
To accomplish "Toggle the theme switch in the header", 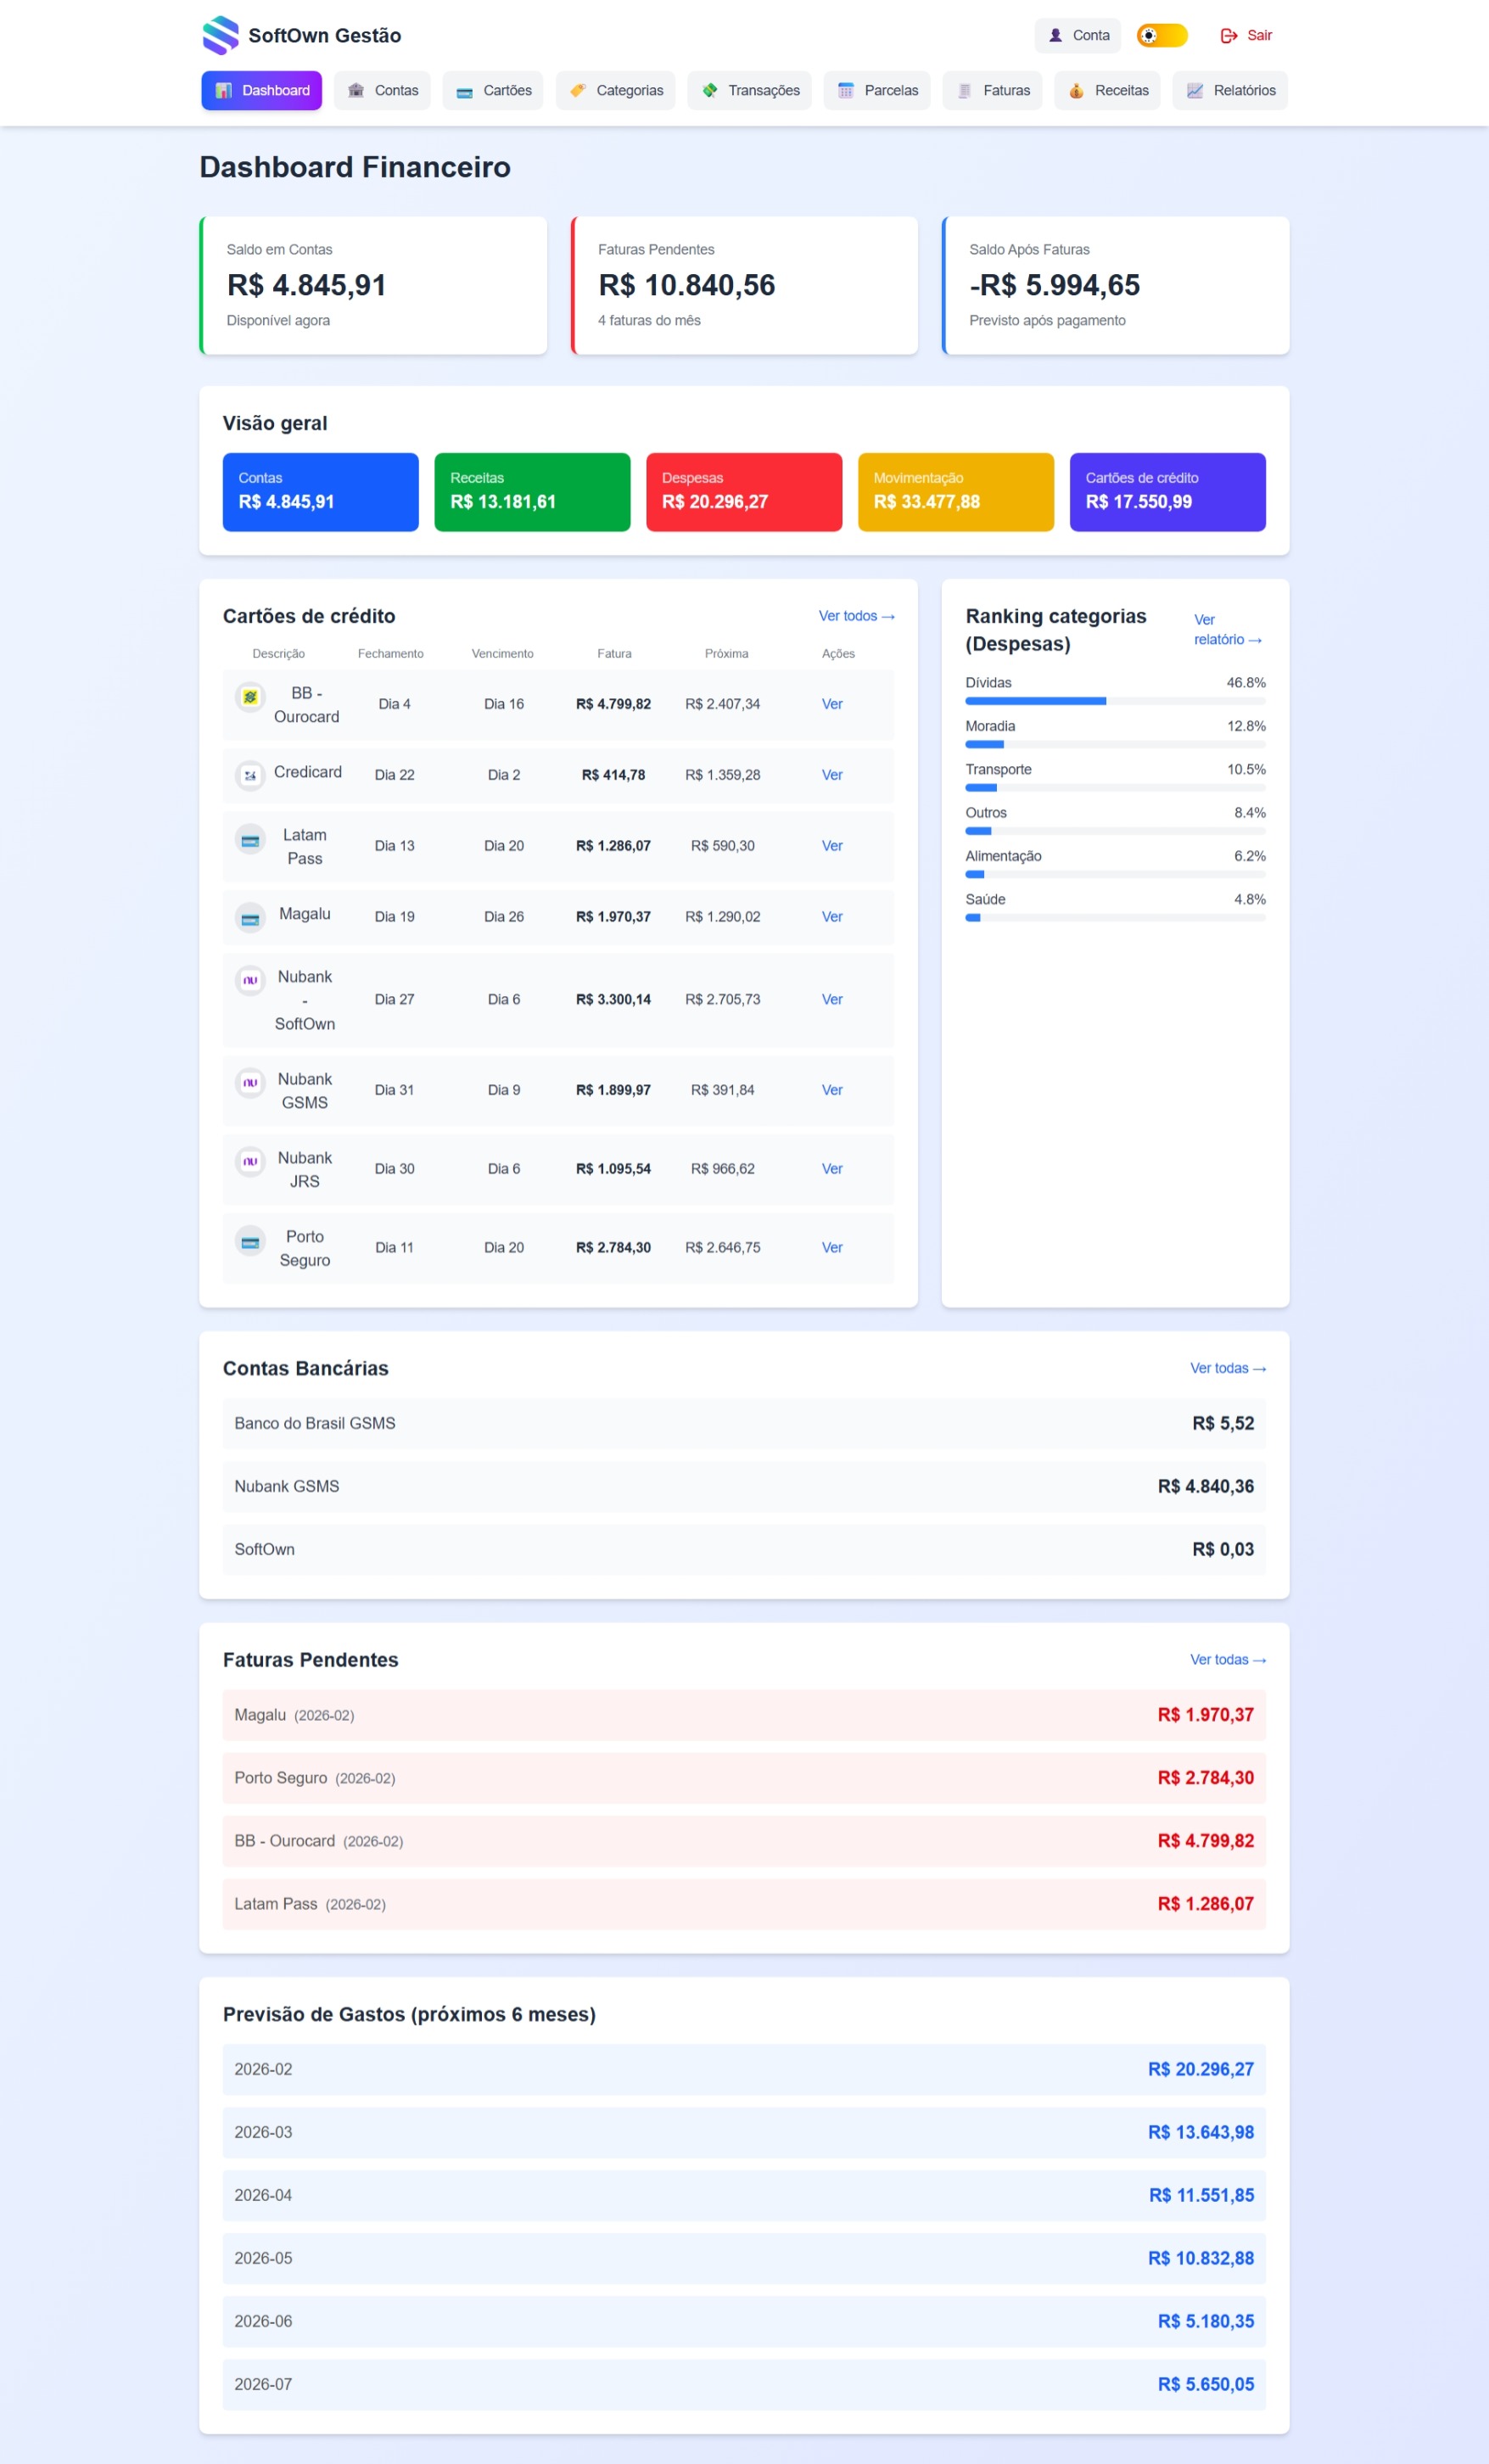I will coord(1161,35).
